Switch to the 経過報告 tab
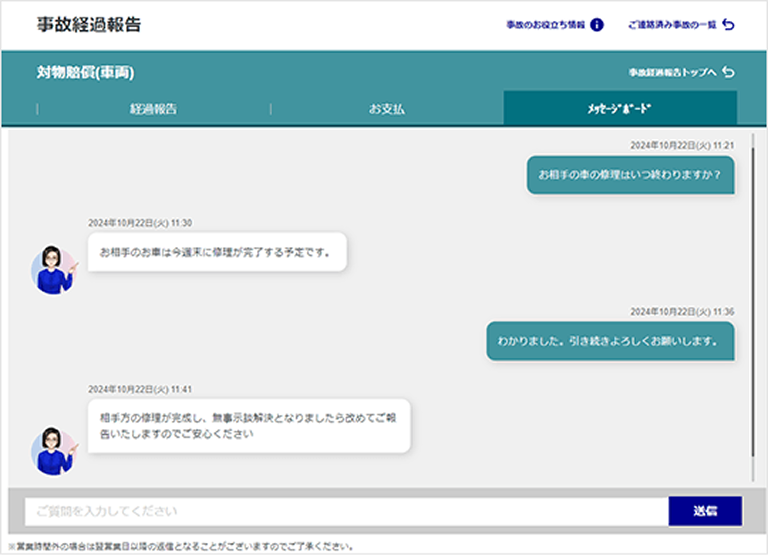 (153, 109)
